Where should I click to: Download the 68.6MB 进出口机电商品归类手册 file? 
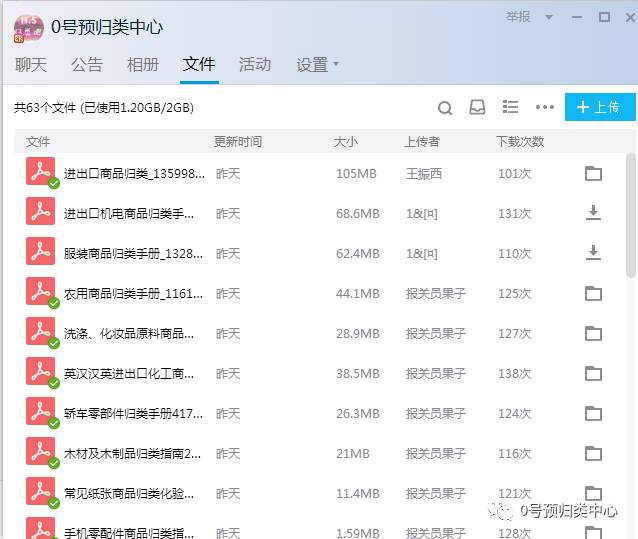click(593, 212)
